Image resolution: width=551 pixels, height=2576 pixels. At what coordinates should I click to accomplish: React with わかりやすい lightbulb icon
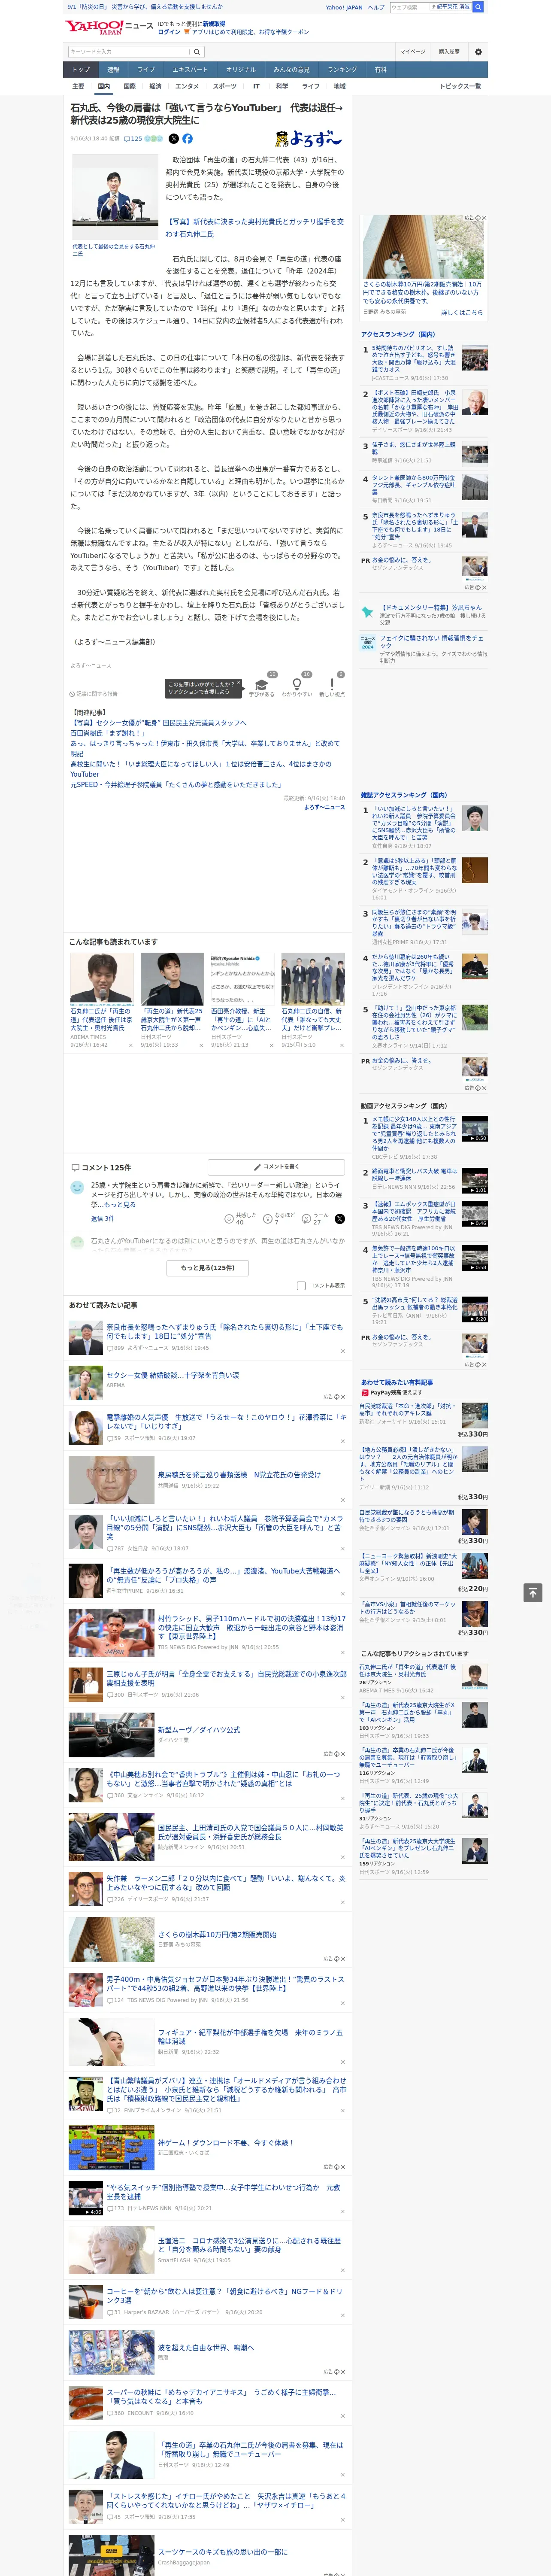pyautogui.click(x=297, y=685)
